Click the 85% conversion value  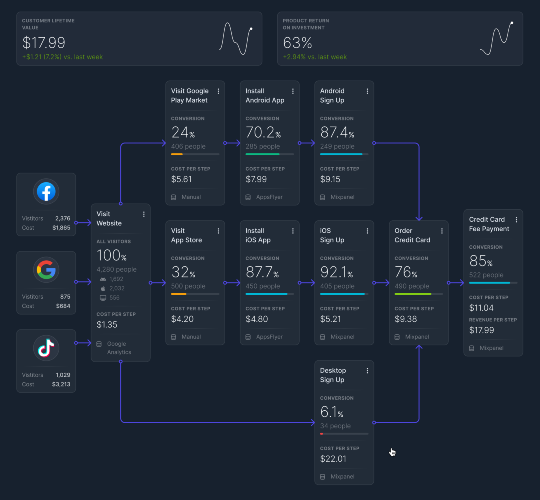(481, 261)
